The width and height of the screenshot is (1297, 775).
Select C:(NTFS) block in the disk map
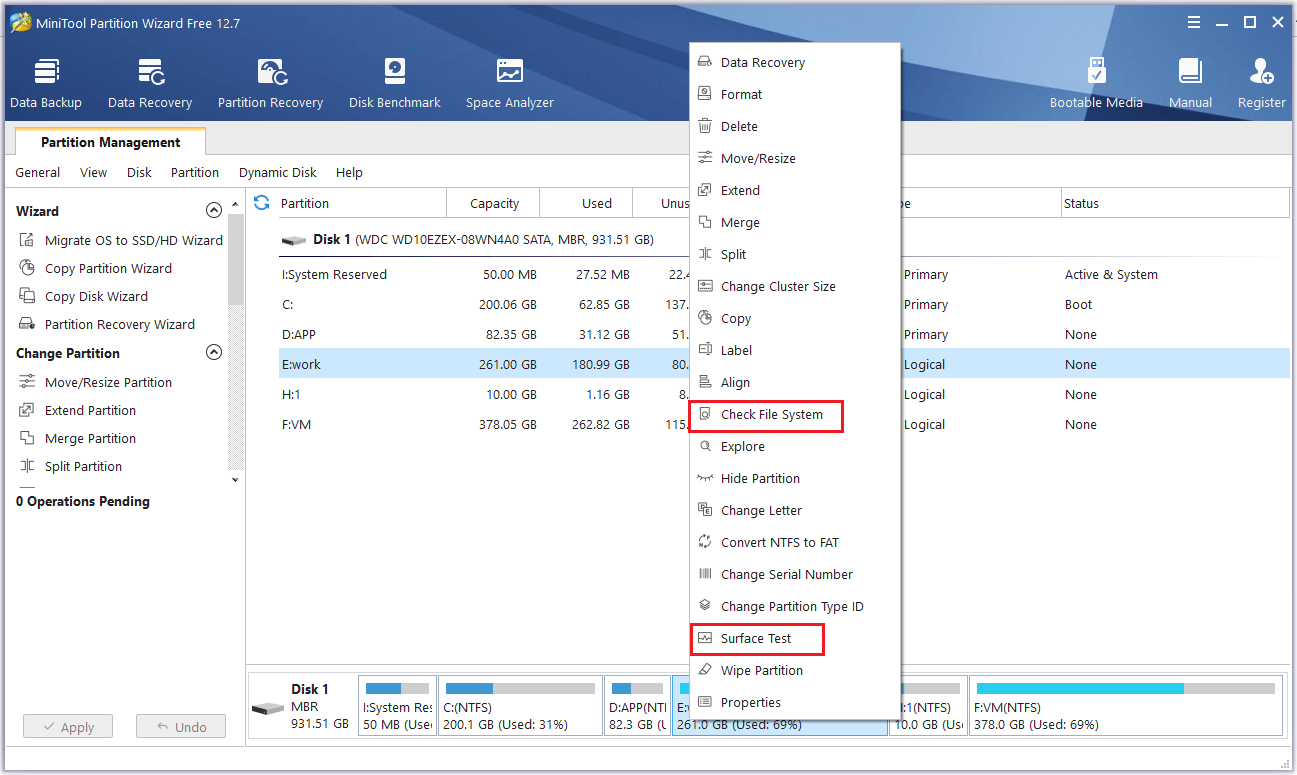pos(520,706)
